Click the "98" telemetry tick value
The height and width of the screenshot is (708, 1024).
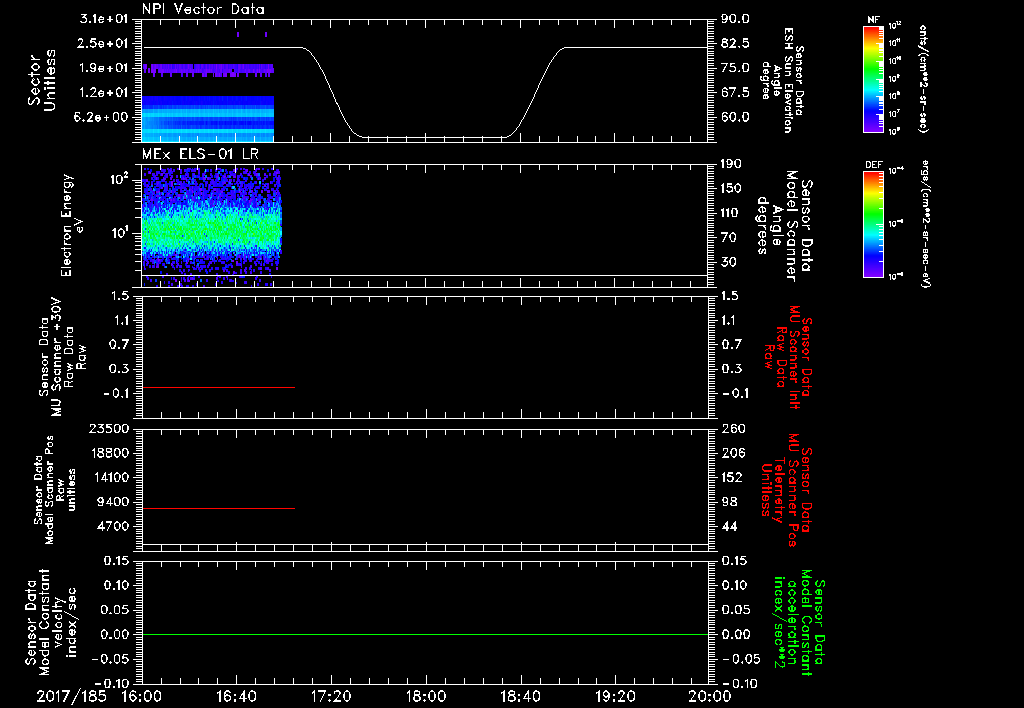[729, 502]
